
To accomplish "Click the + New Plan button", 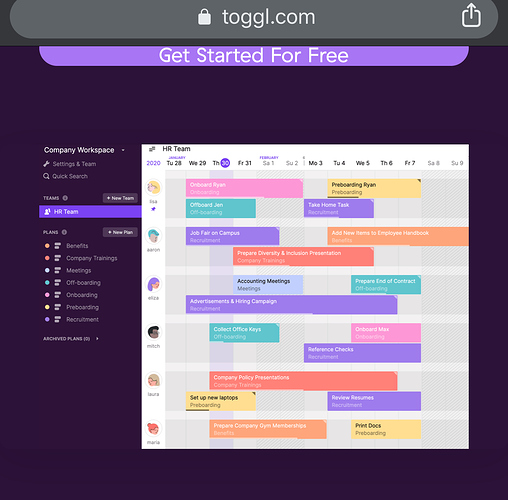I will pyautogui.click(x=120, y=232).
